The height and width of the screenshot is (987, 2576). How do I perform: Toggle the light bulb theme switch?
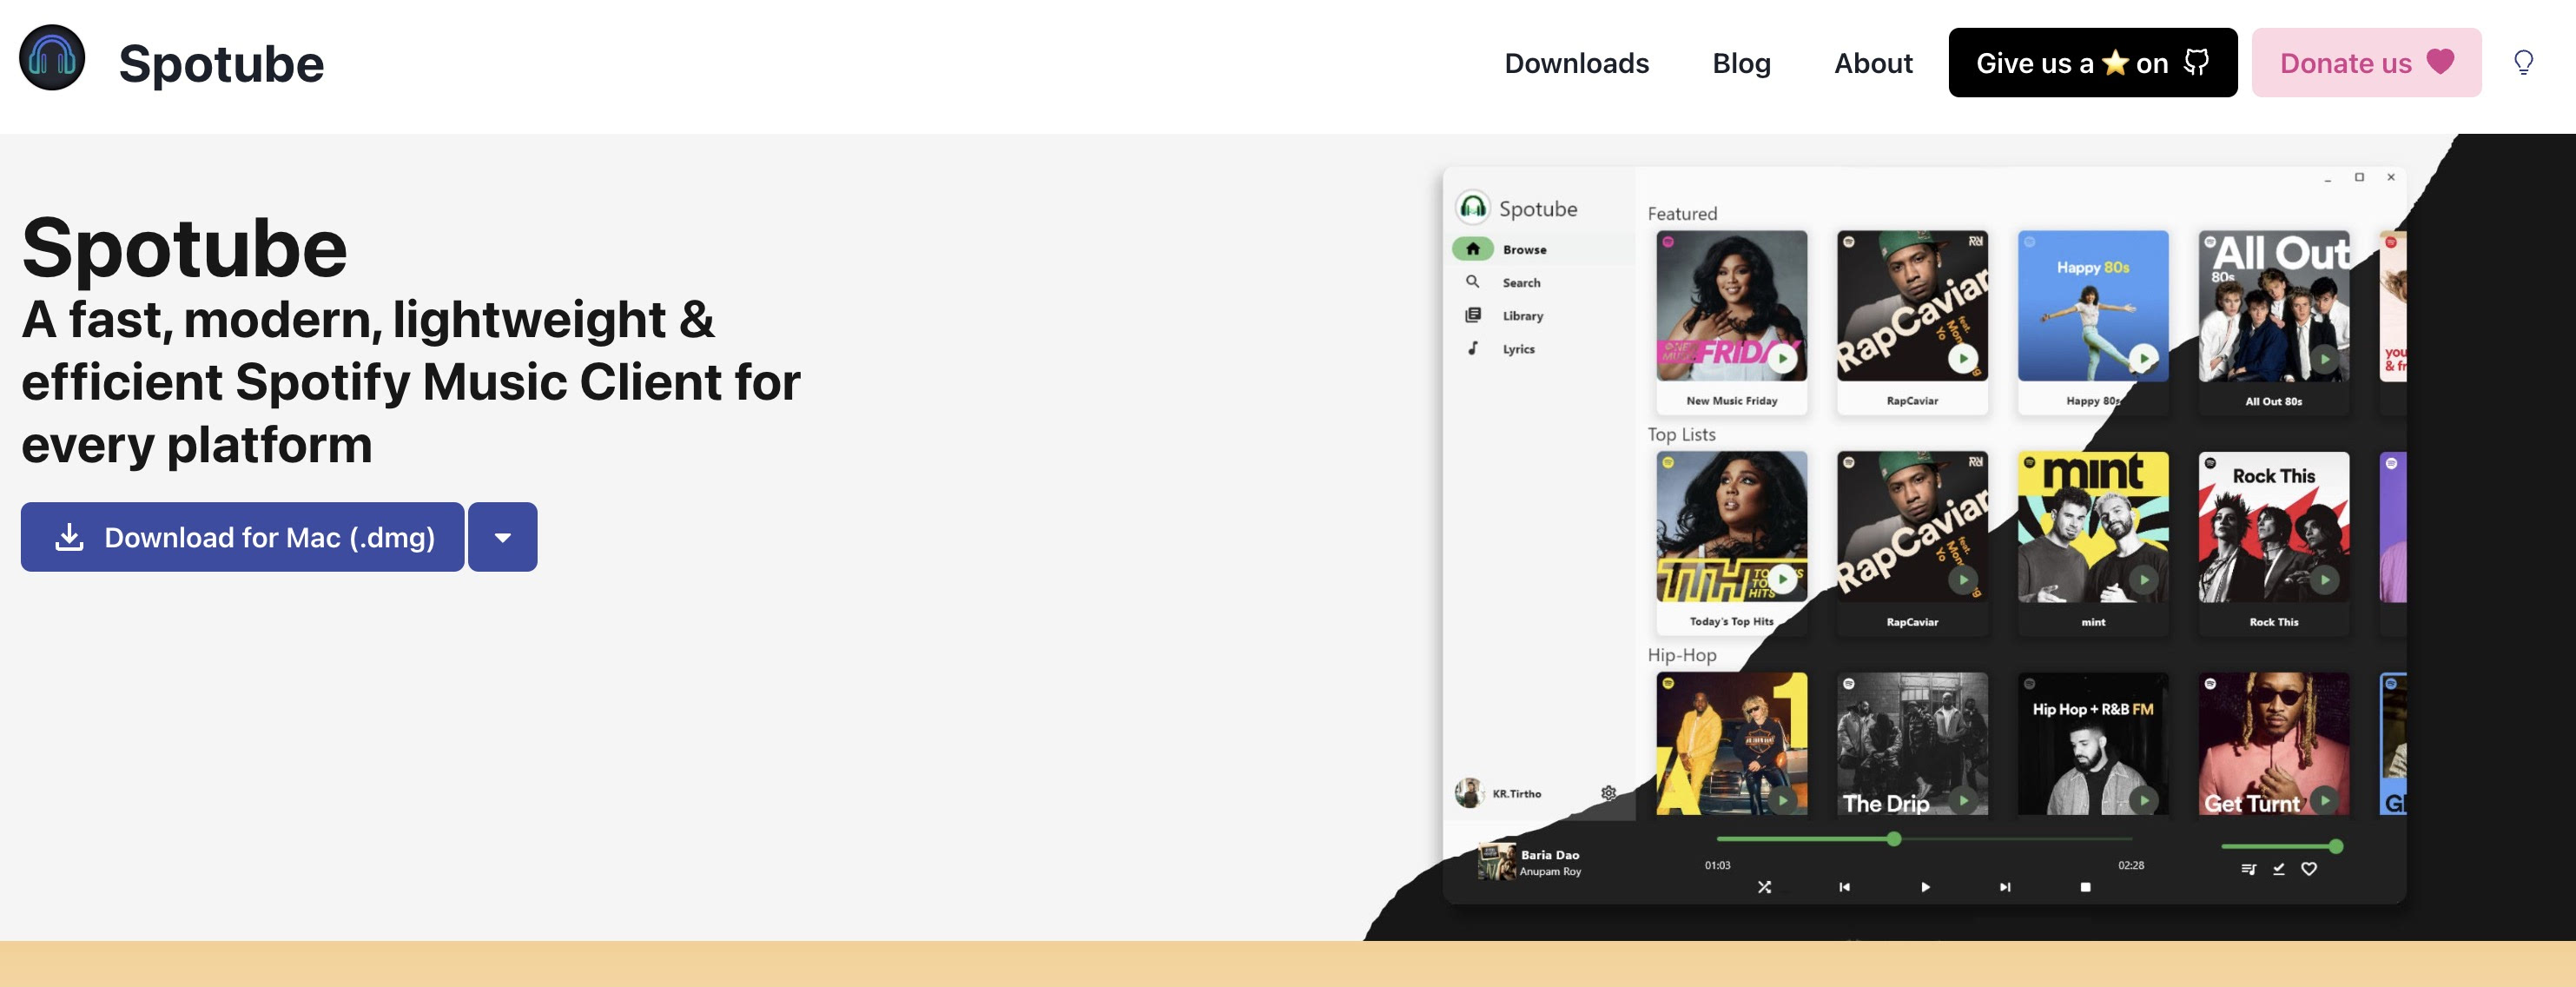2523,63
